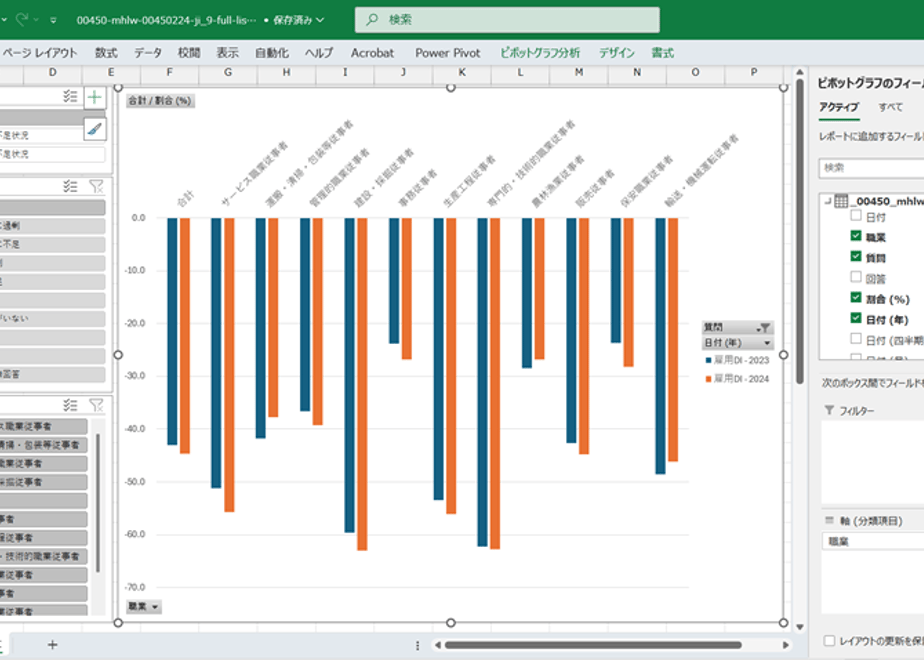The height and width of the screenshot is (660, 924).
Task: Select the 職業 field in the axis box
Action: [x=873, y=541]
